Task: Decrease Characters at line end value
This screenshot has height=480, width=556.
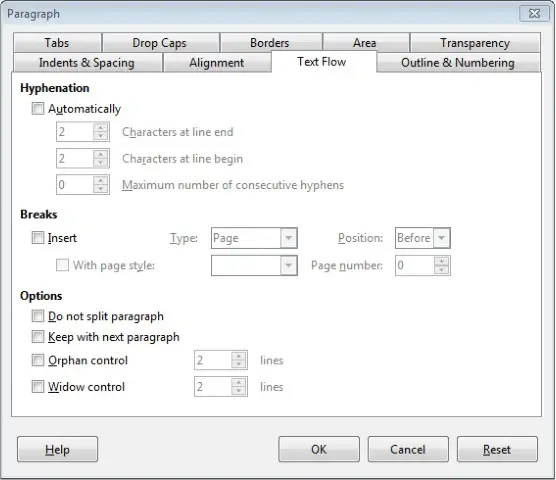Action: (101, 136)
